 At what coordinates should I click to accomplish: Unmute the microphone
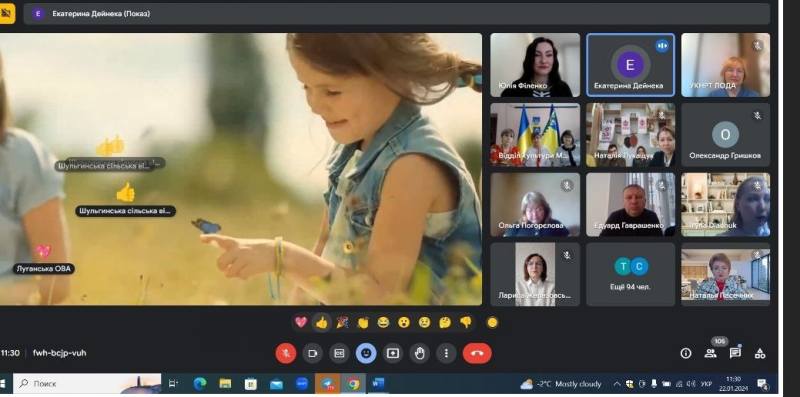click(x=286, y=353)
